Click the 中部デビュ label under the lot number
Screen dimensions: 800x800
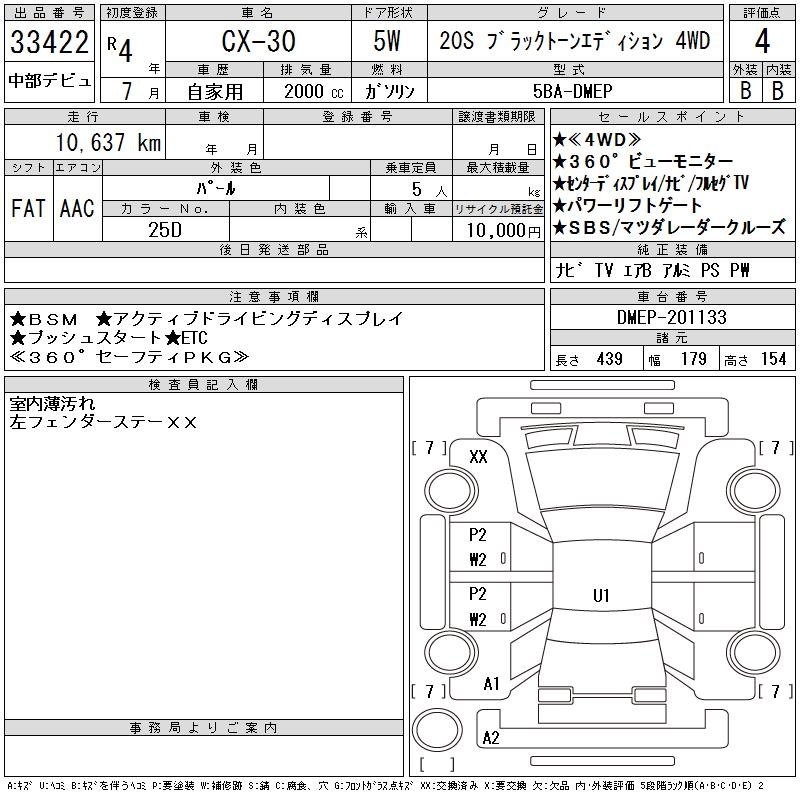point(49,81)
